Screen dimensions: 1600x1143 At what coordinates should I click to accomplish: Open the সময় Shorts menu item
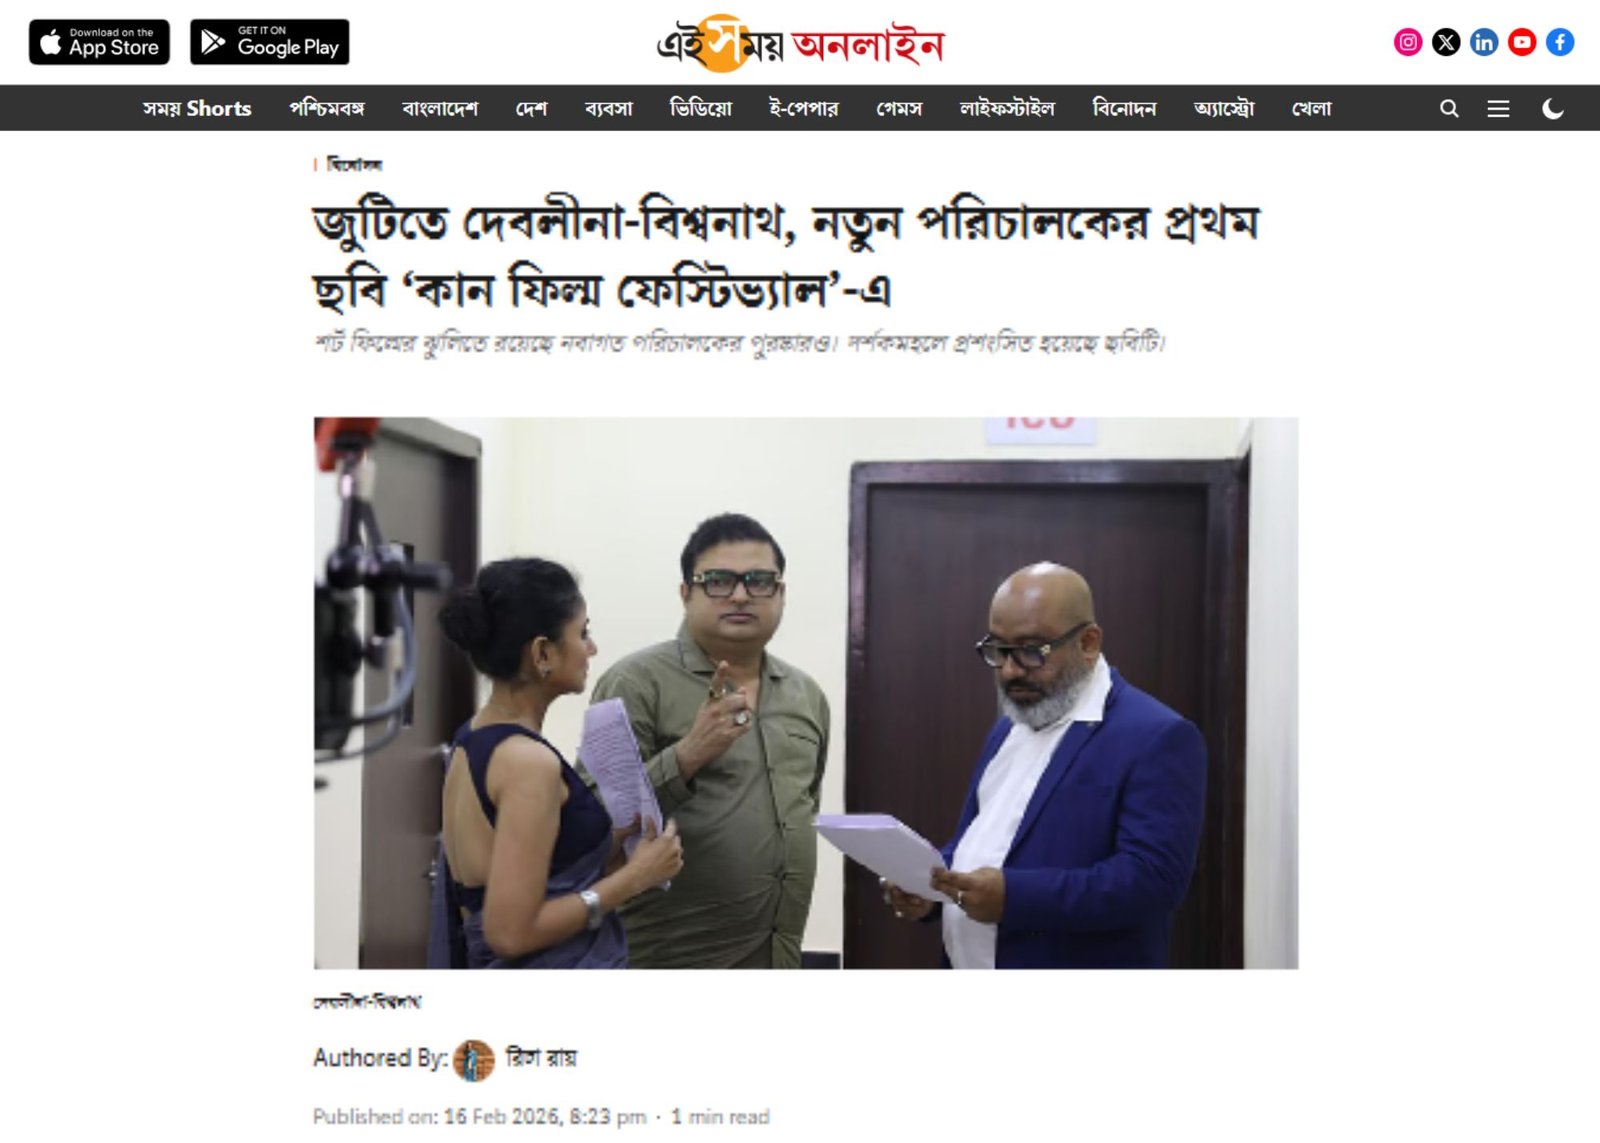(197, 108)
